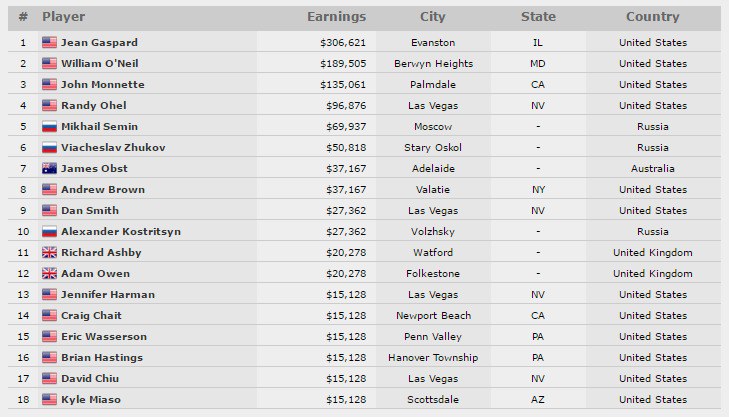Select player name Dan Smith
729x417 pixels.
pyautogui.click(x=92, y=211)
